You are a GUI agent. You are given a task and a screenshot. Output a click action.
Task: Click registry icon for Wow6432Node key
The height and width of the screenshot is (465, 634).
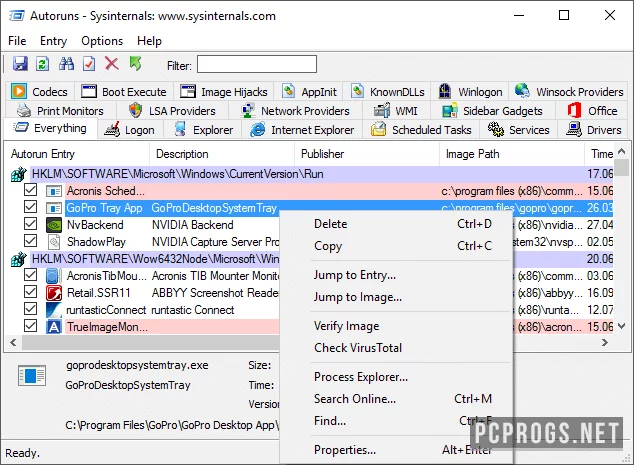point(18,259)
